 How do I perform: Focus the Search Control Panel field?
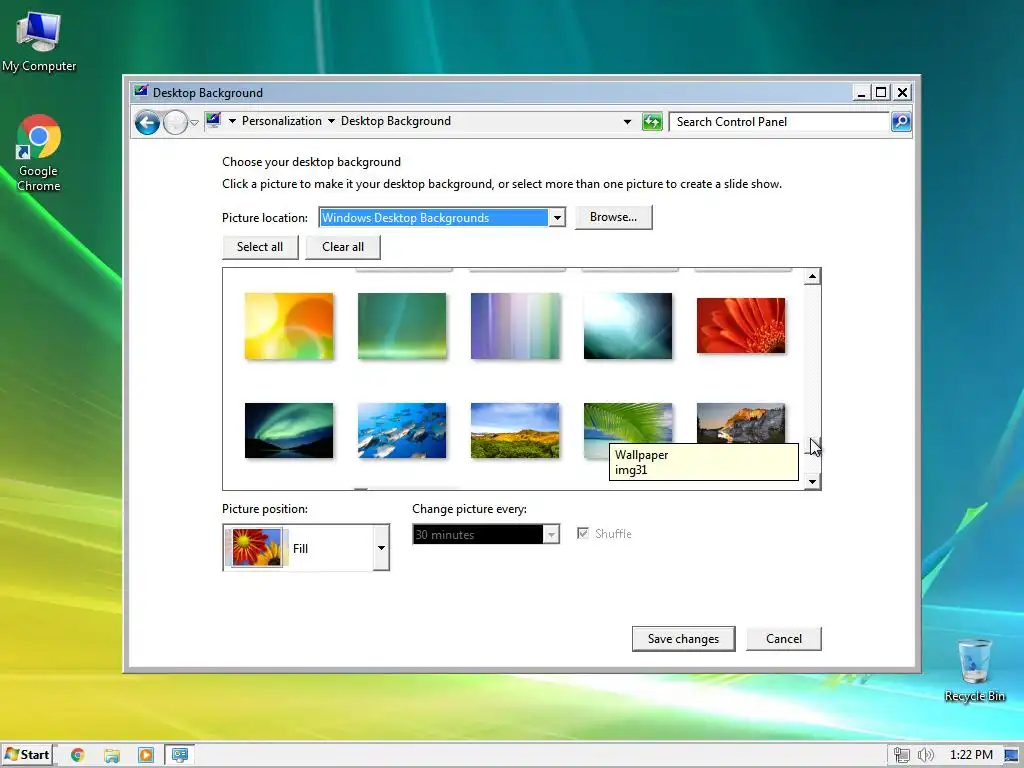tap(779, 122)
